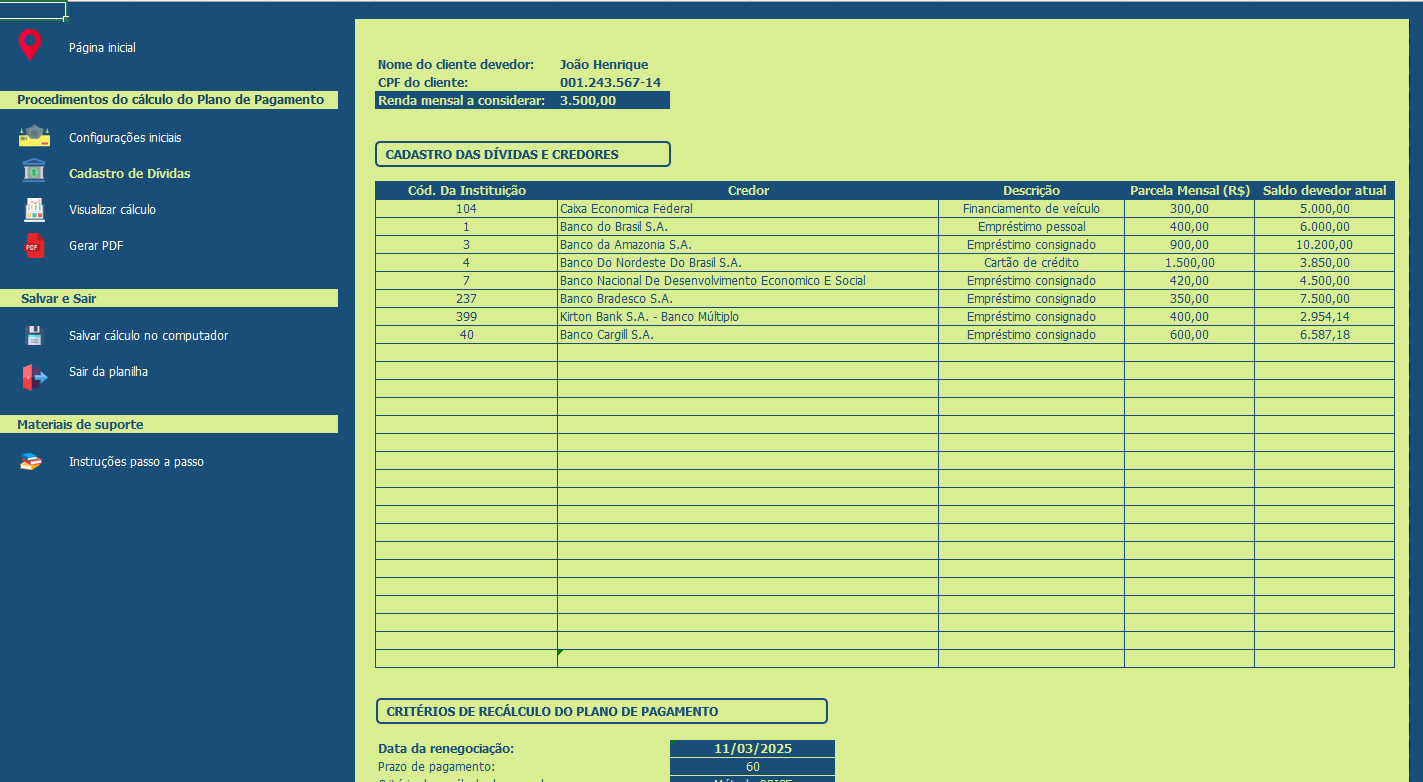Open Cadastro de Dívidas page
1423x782 pixels.
click(x=129, y=174)
